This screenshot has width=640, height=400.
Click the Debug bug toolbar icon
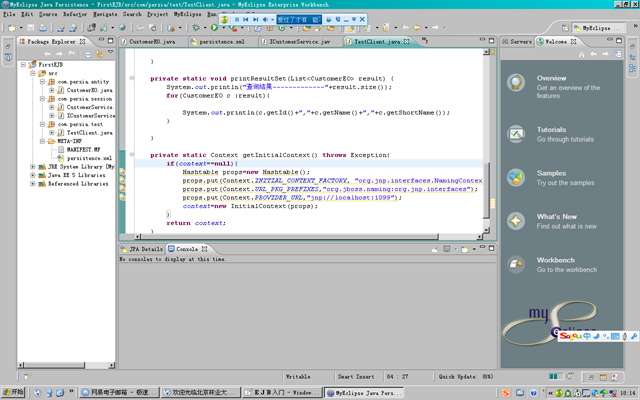click(x=196, y=27)
